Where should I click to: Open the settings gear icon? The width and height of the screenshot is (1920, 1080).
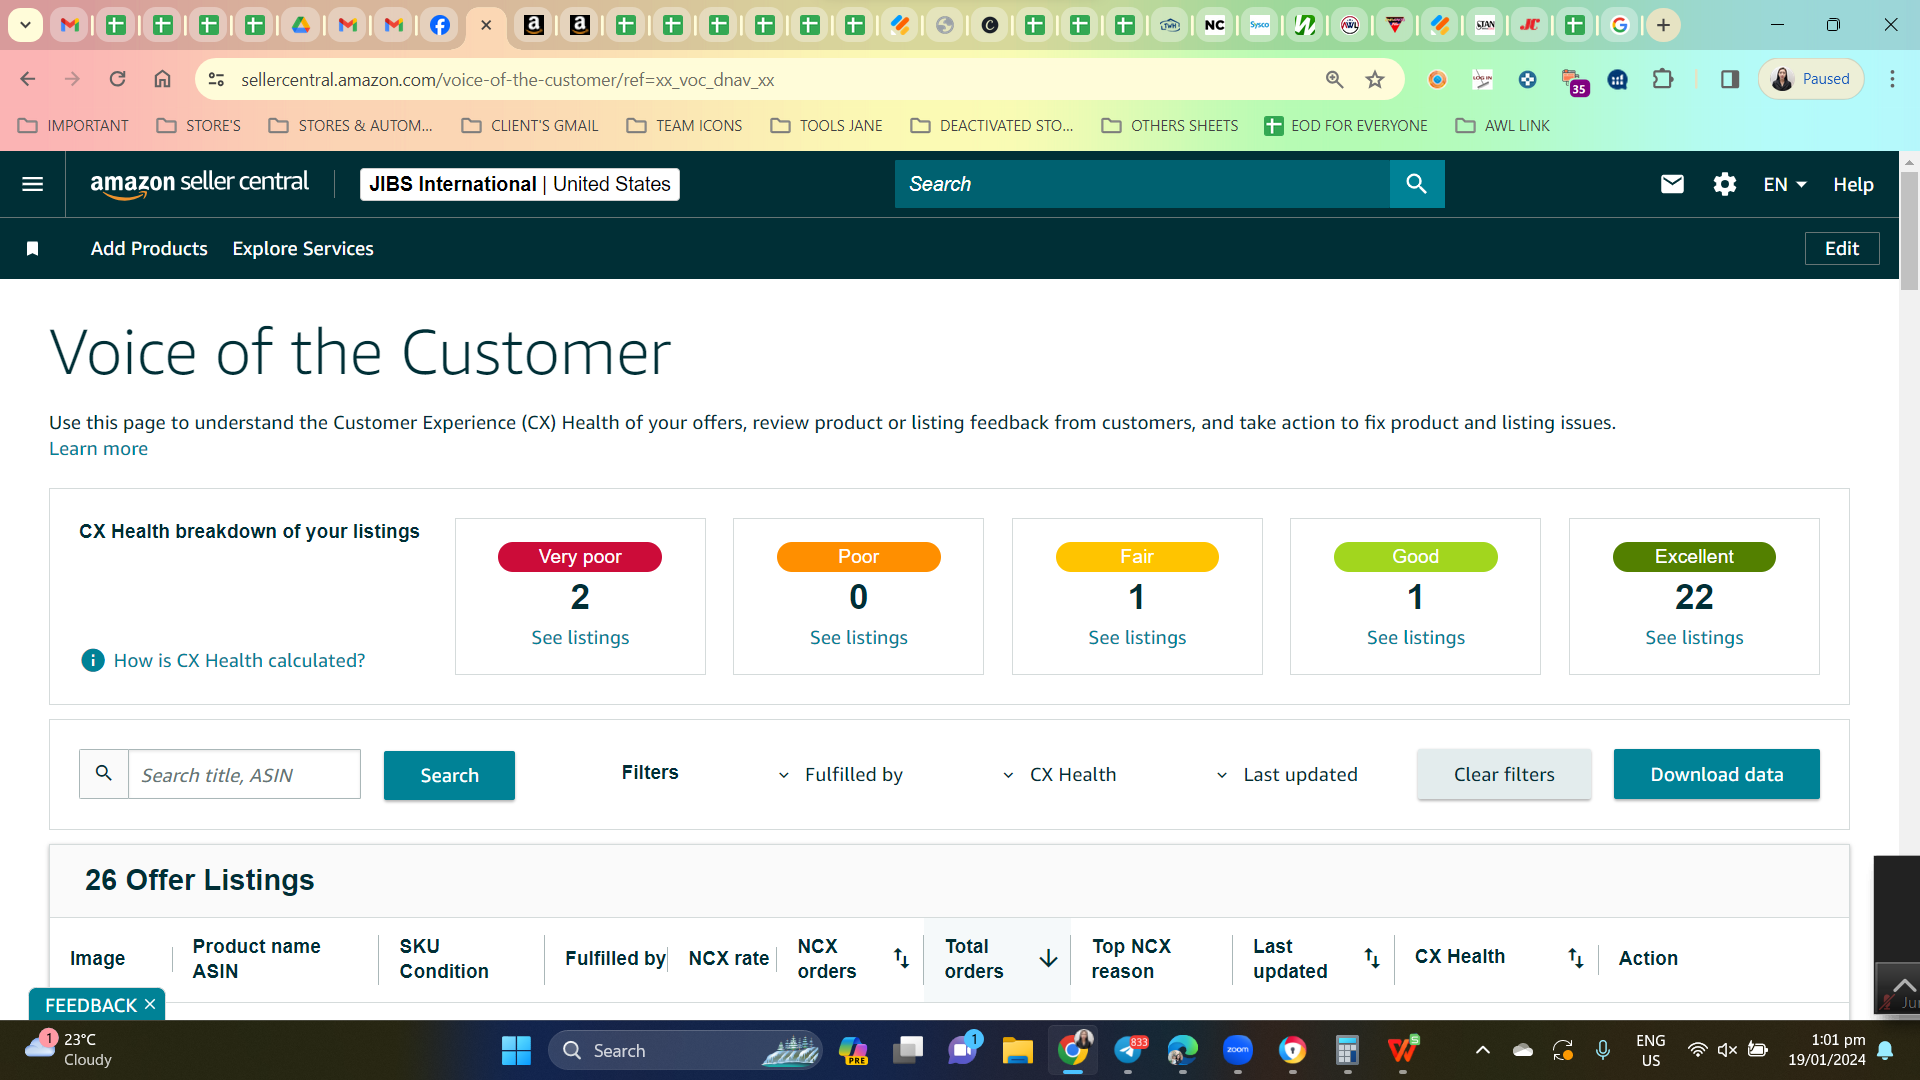pyautogui.click(x=1724, y=184)
